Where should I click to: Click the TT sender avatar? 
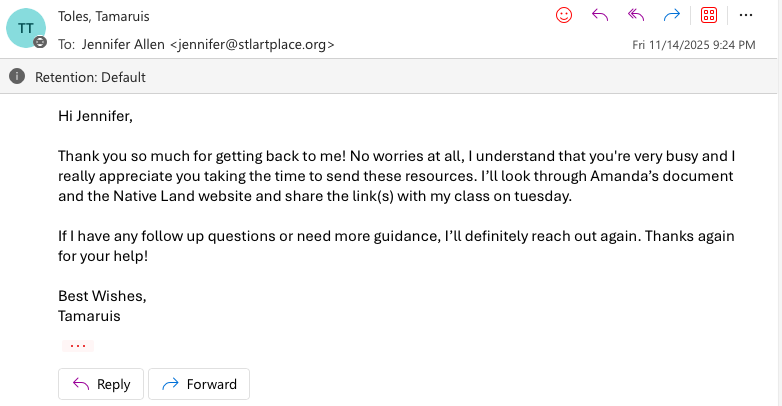point(26,27)
